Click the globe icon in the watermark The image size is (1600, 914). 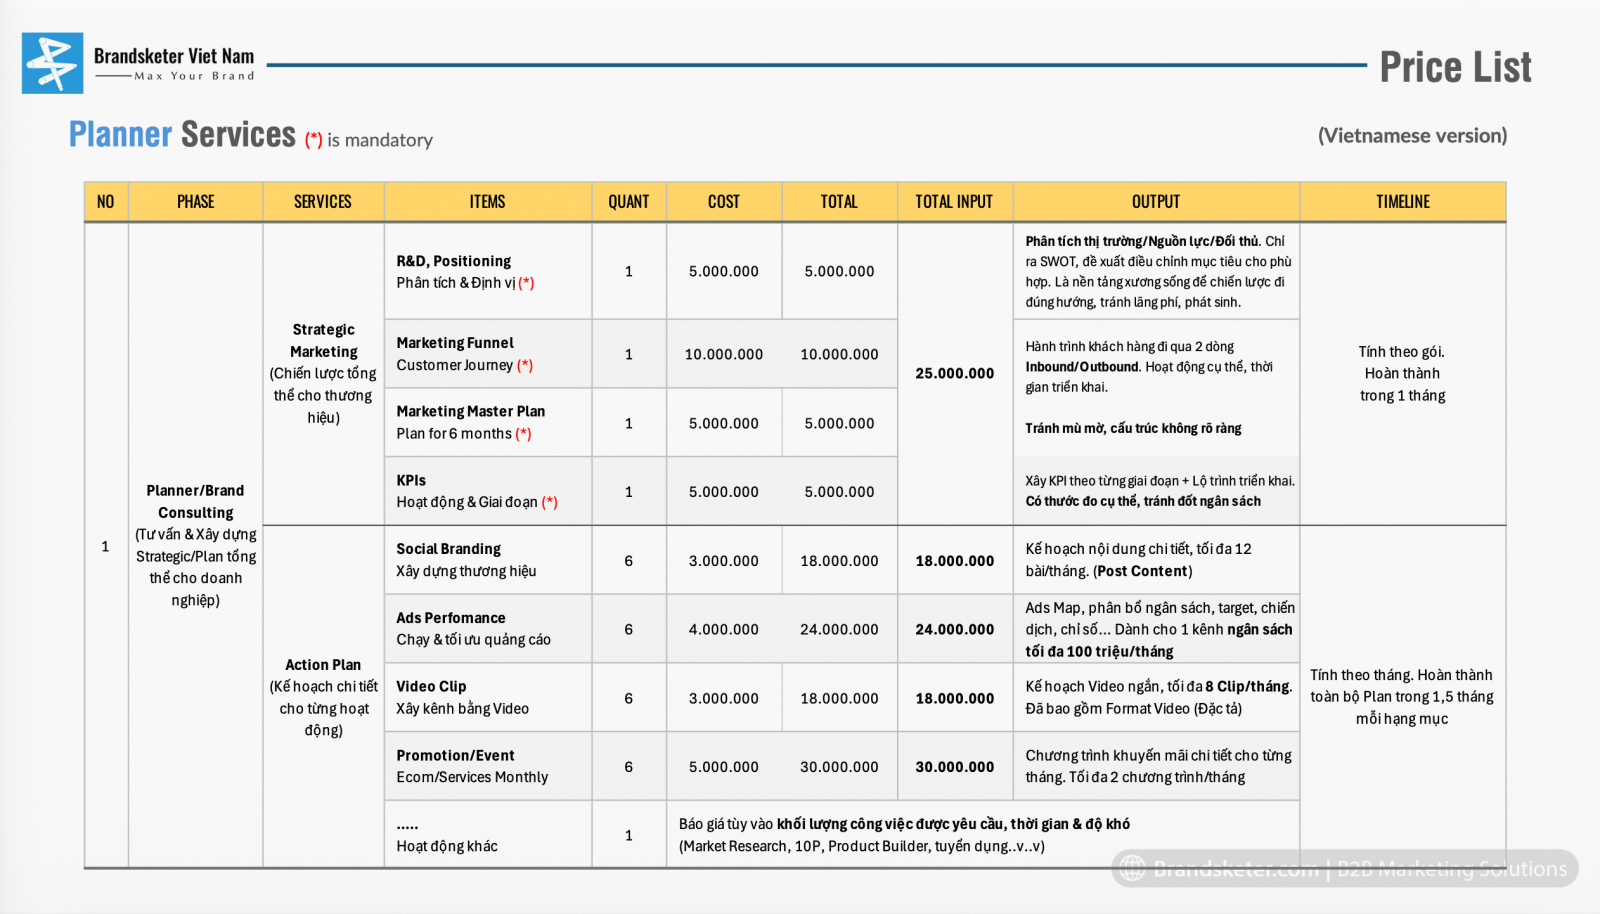[x=1132, y=868]
